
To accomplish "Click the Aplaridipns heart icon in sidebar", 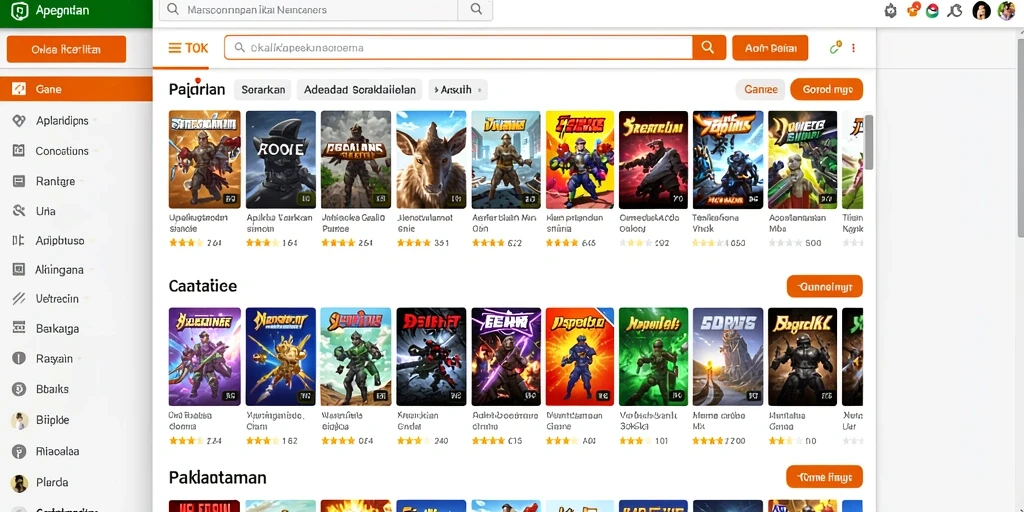I will (x=19, y=120).
